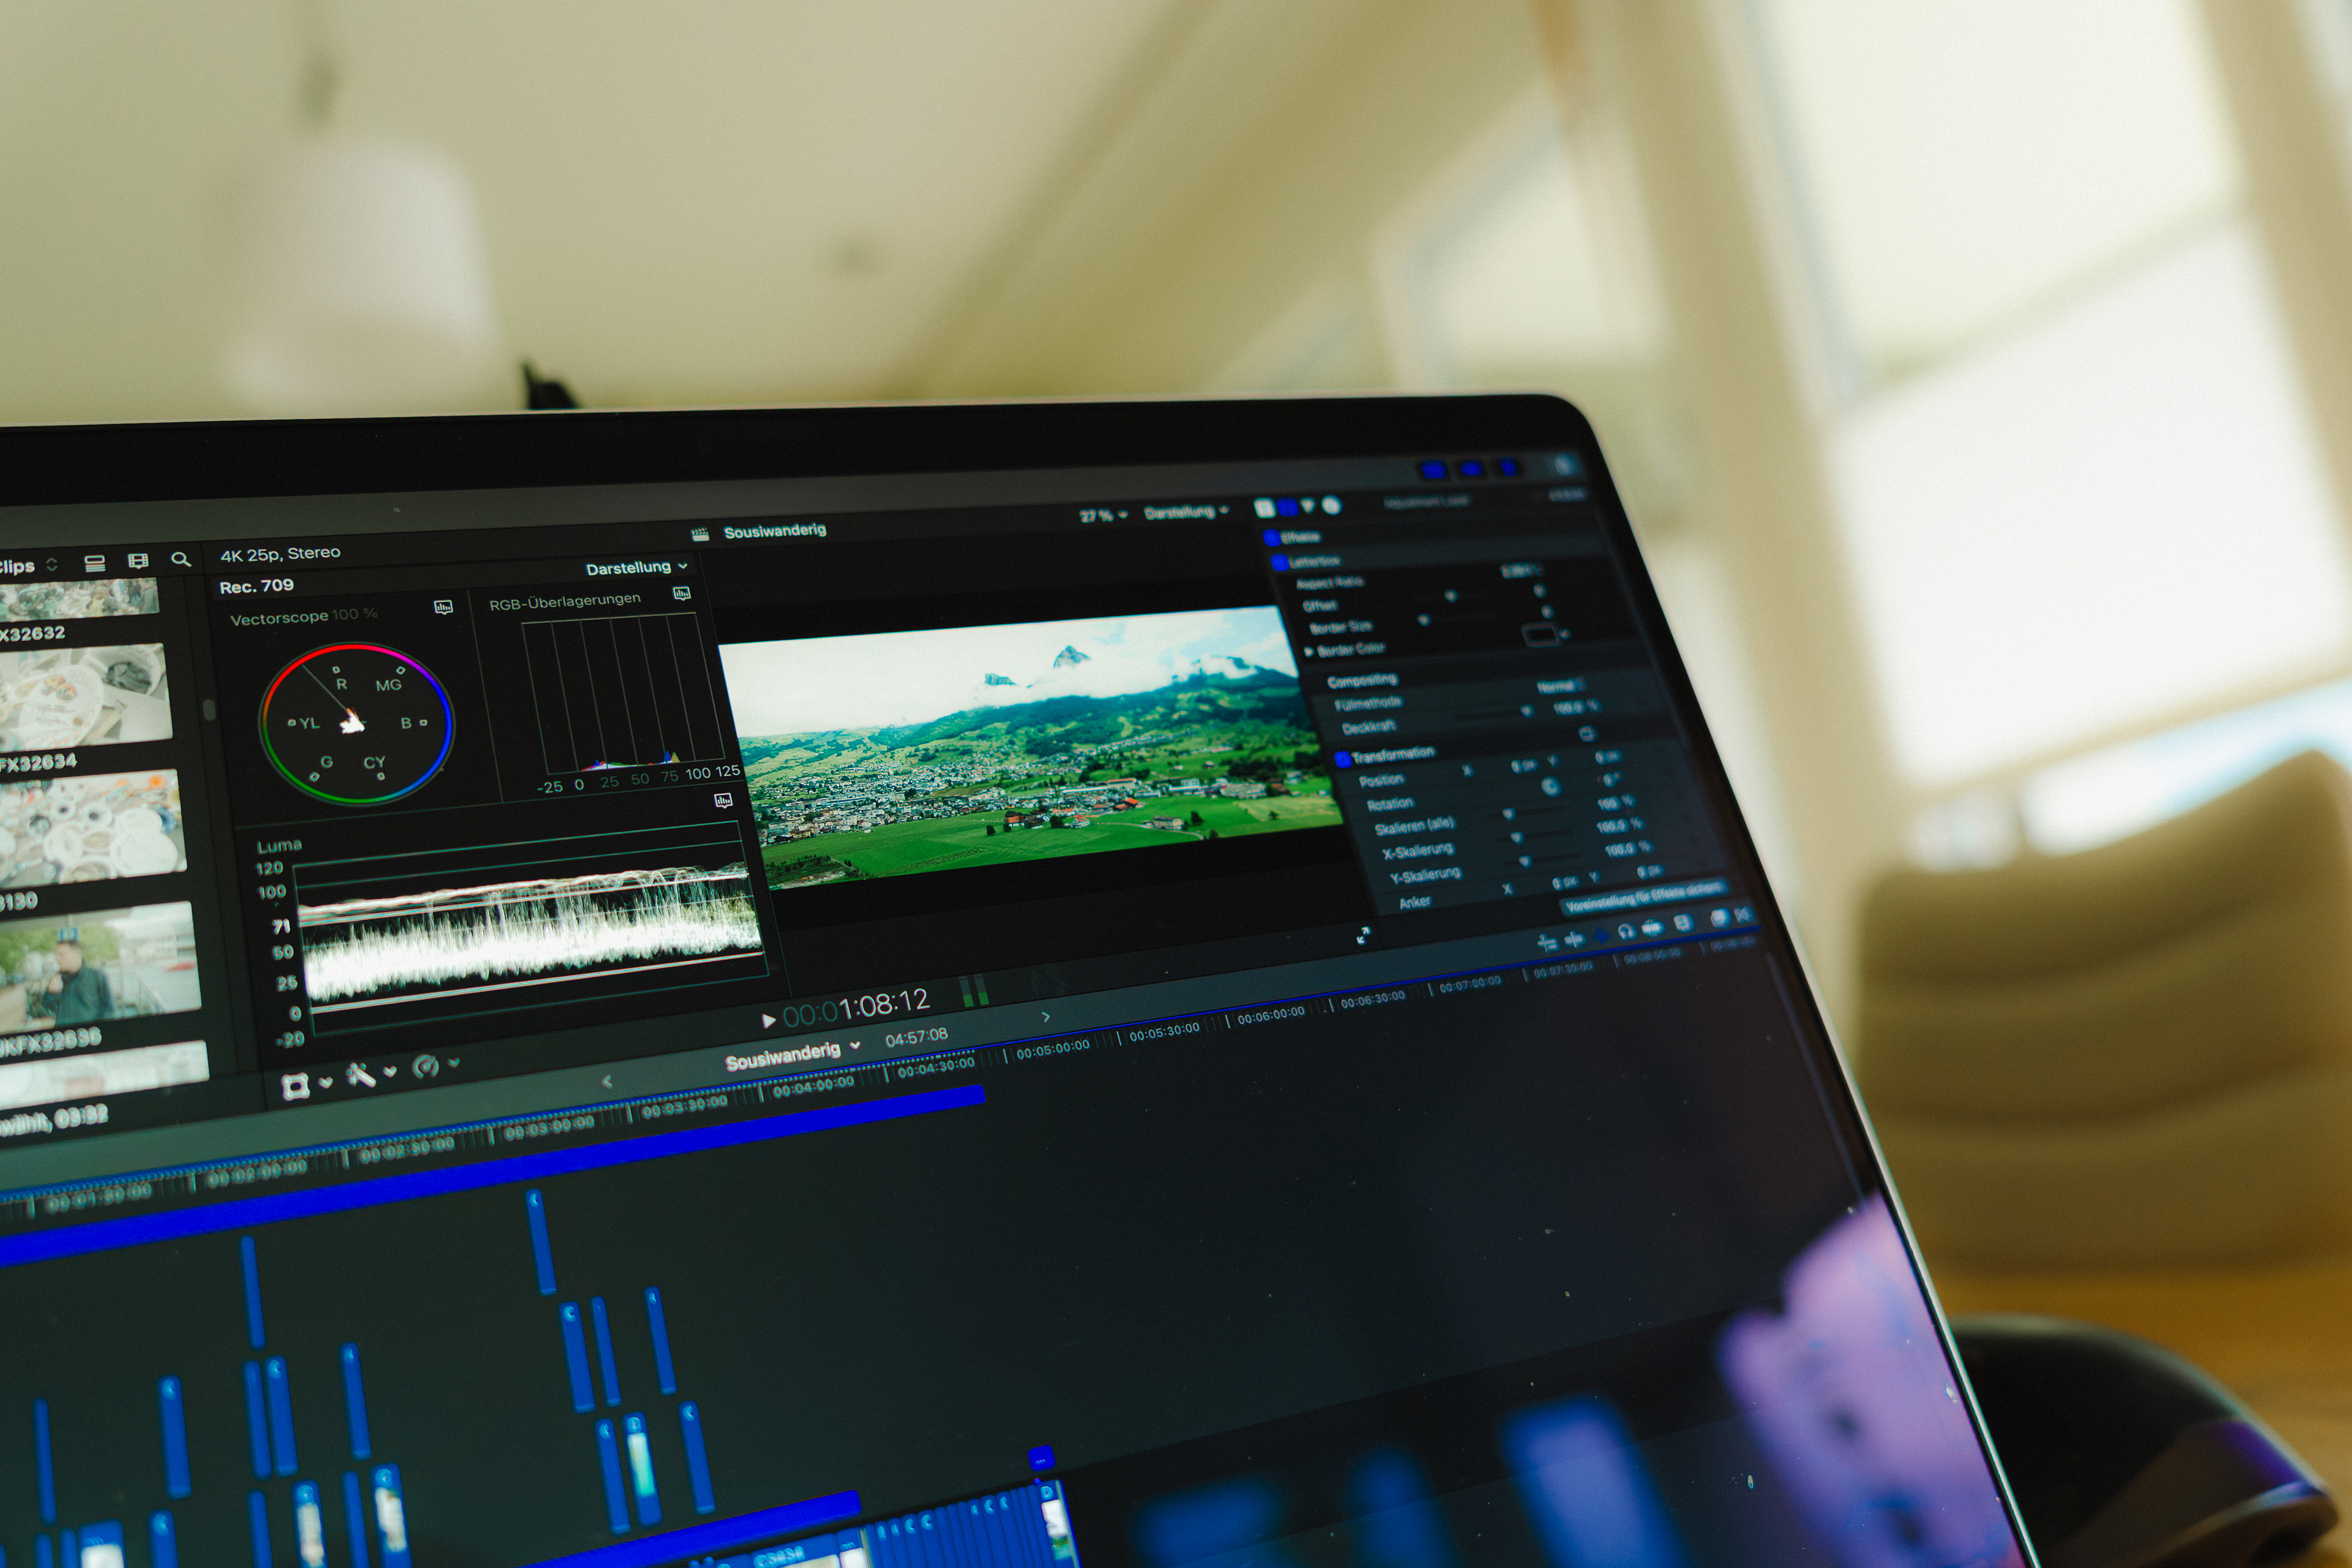This screenshot has height=1568, width=2352.
Task: Click the 00:06:00:00 ruler mark
Action: [x=1270, y=1015]
